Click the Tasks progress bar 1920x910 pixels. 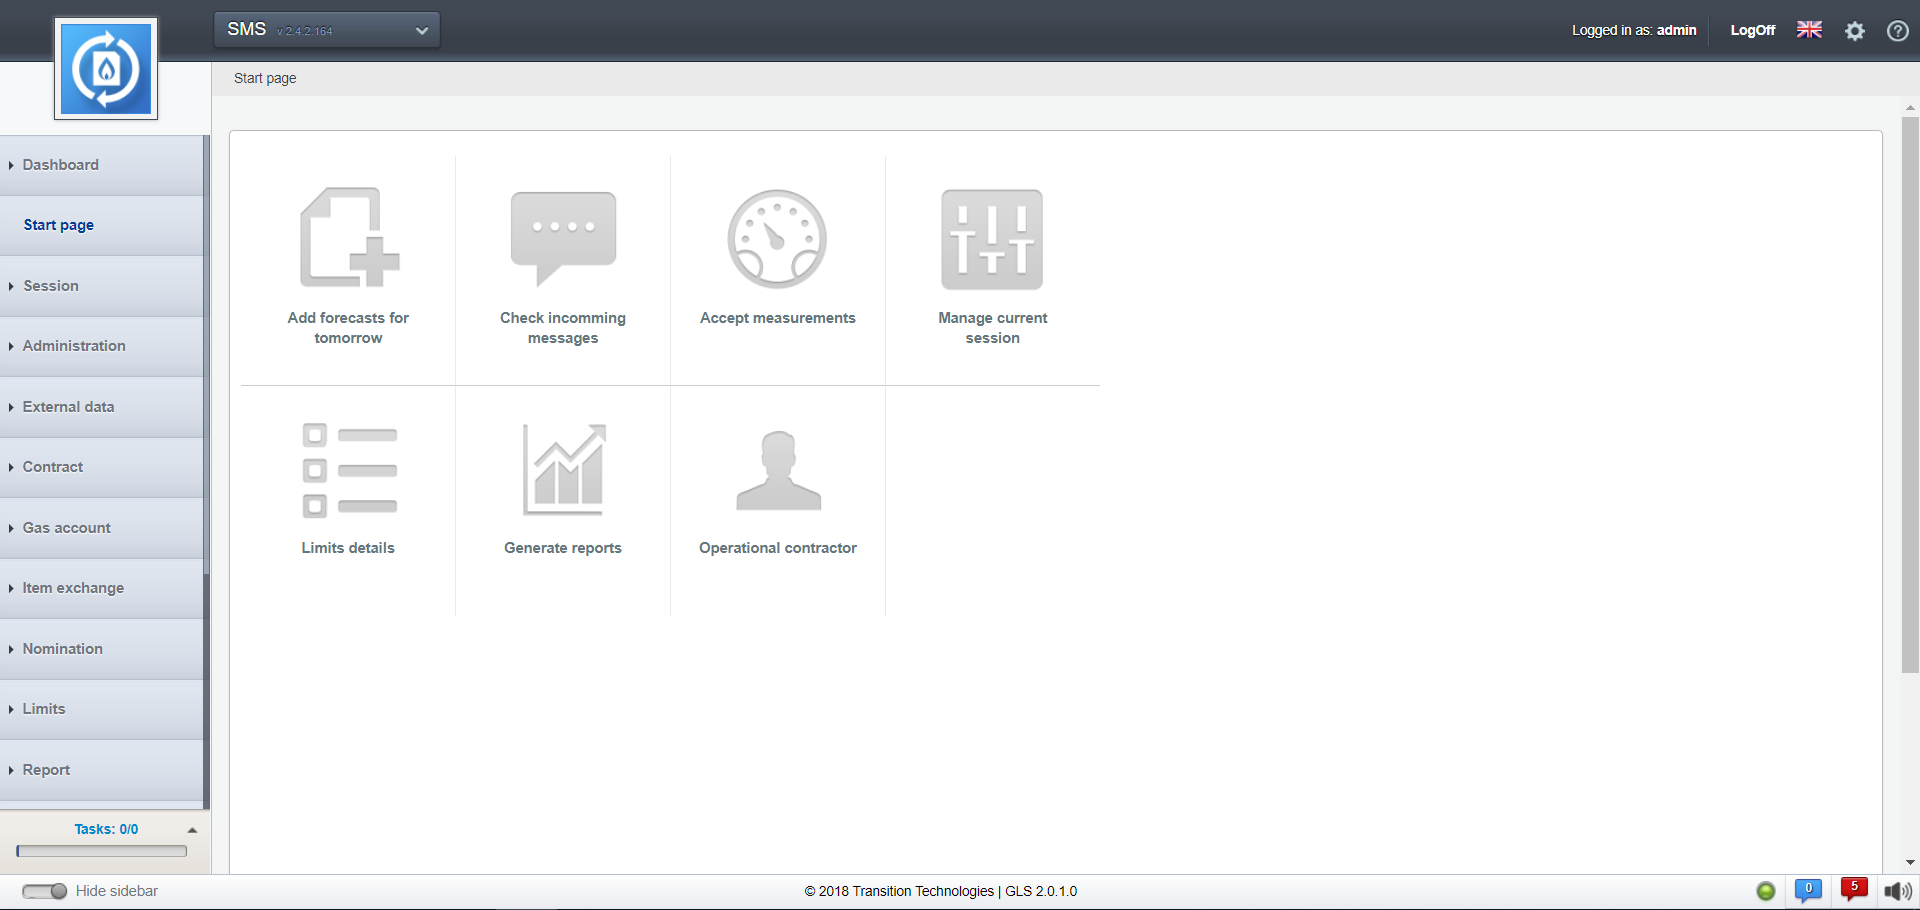tap(102, 851)
